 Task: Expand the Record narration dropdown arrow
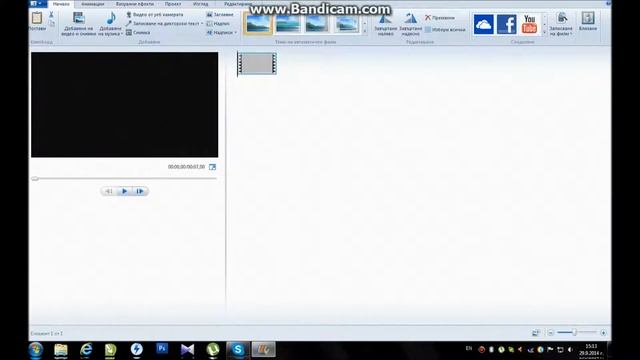click(x=202, y=24)
